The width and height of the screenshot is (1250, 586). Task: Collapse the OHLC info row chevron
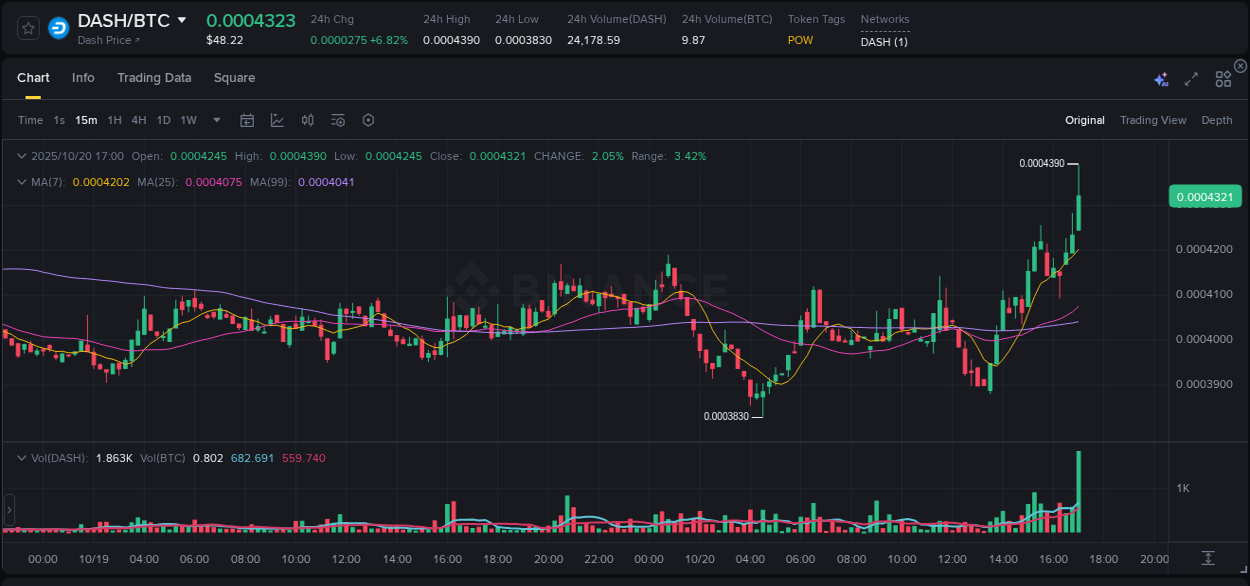tap(22, 156)
